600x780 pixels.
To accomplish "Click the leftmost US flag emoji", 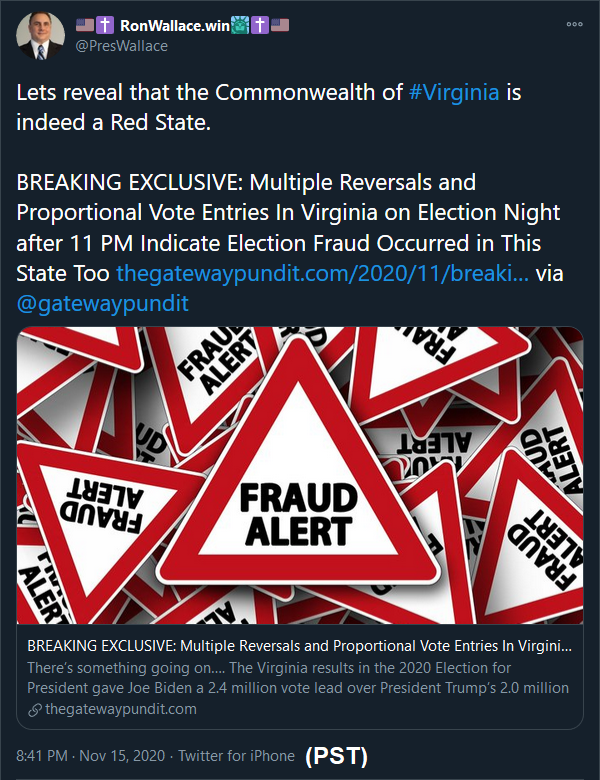I will [85, 25].
